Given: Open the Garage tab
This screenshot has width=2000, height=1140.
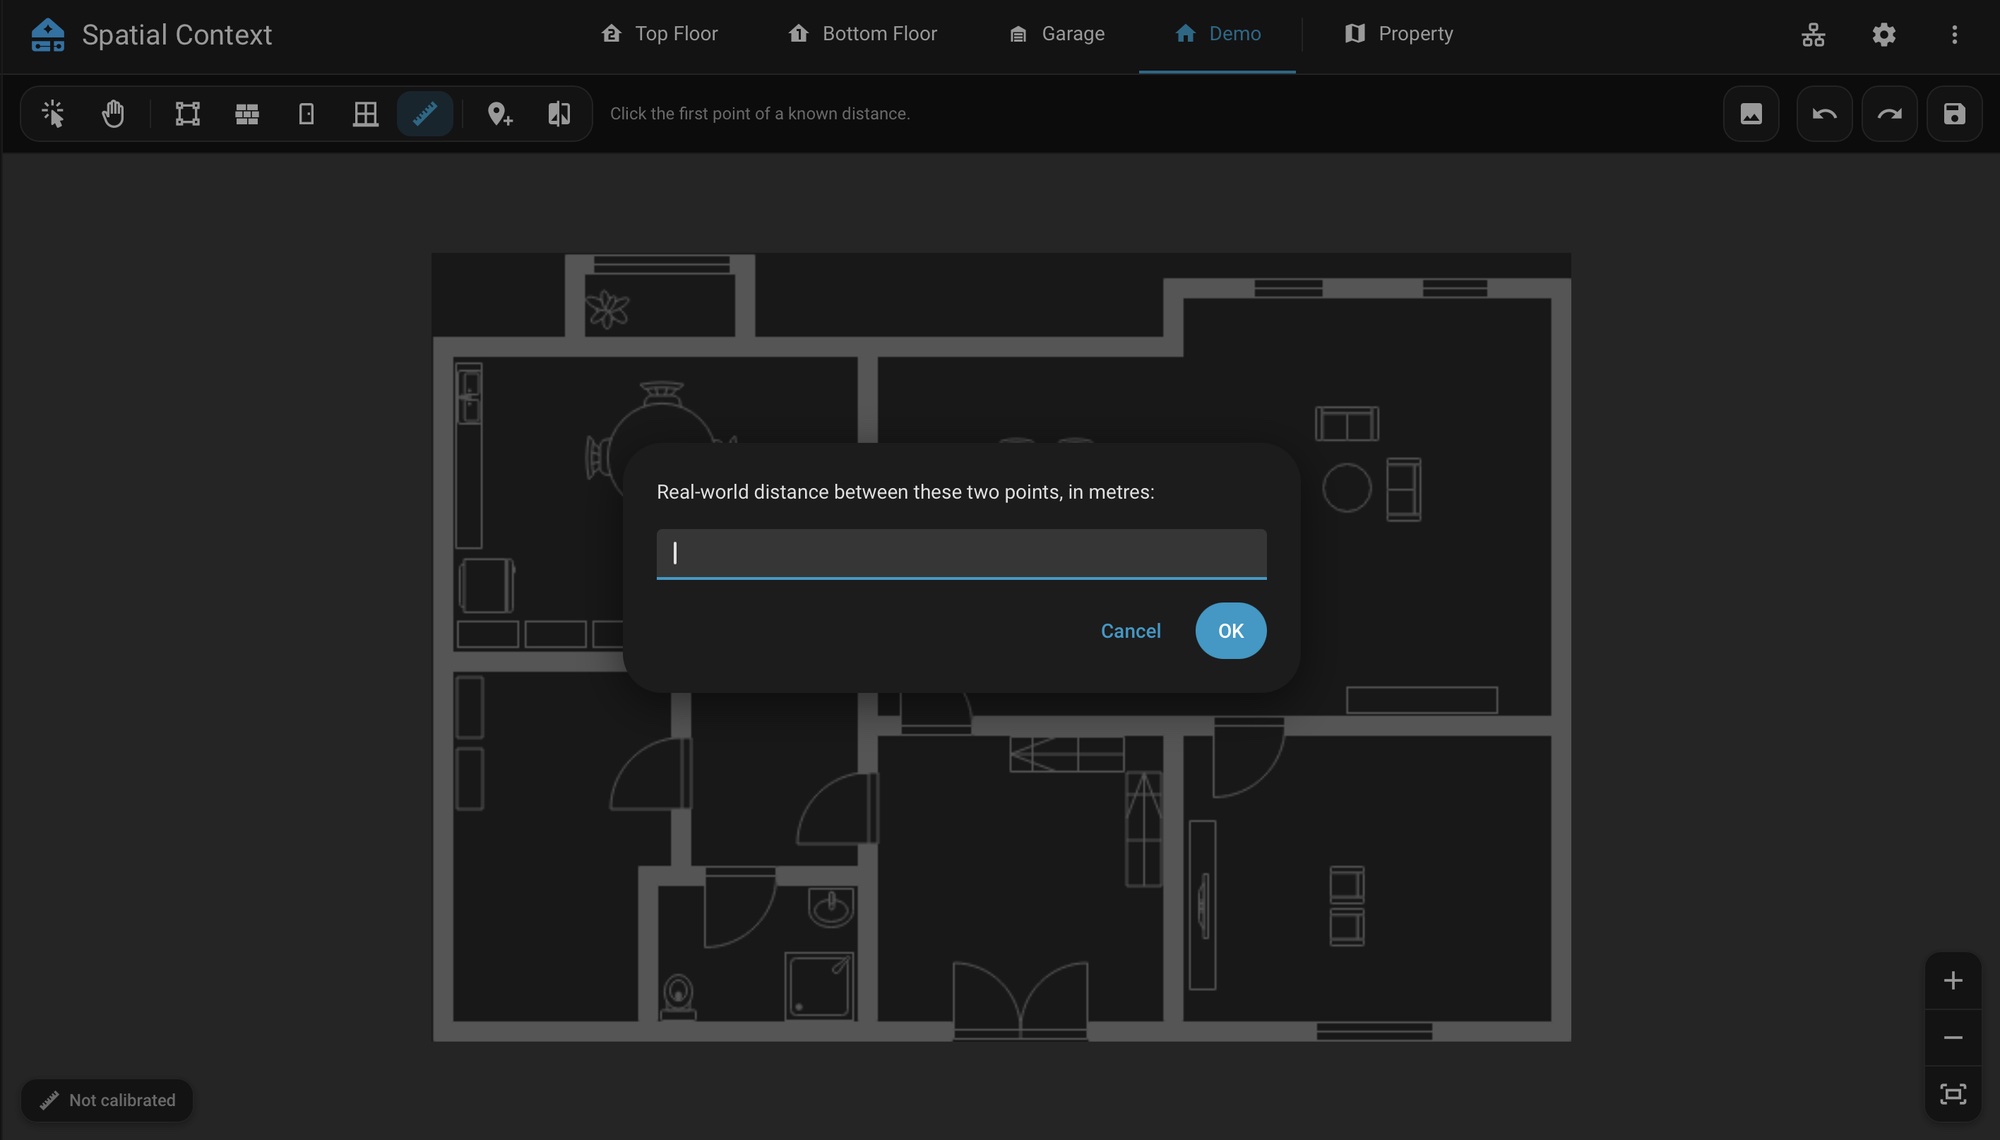Looking at the screenshot, I should click(x=1056, y=34).
